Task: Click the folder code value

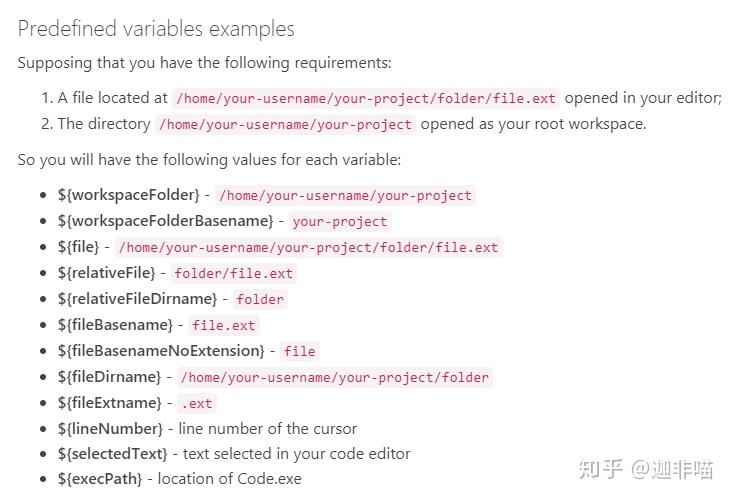Action: coord(260,299)
